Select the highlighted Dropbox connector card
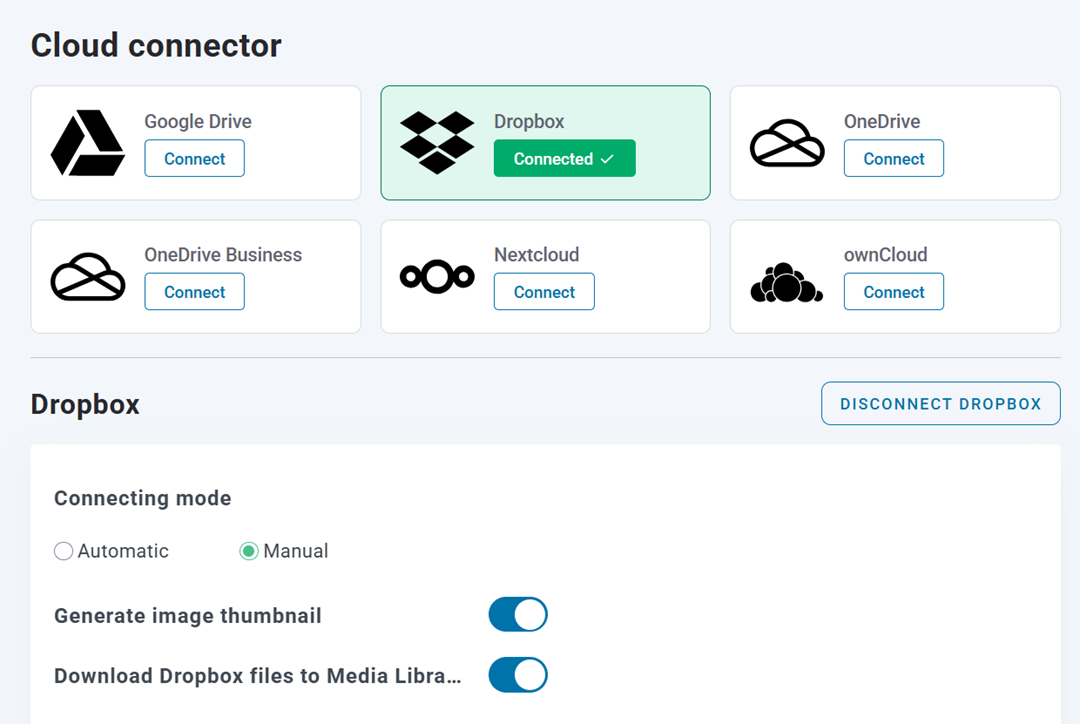This screenshot has width=1080, height=724. click(x=545, y=142)
